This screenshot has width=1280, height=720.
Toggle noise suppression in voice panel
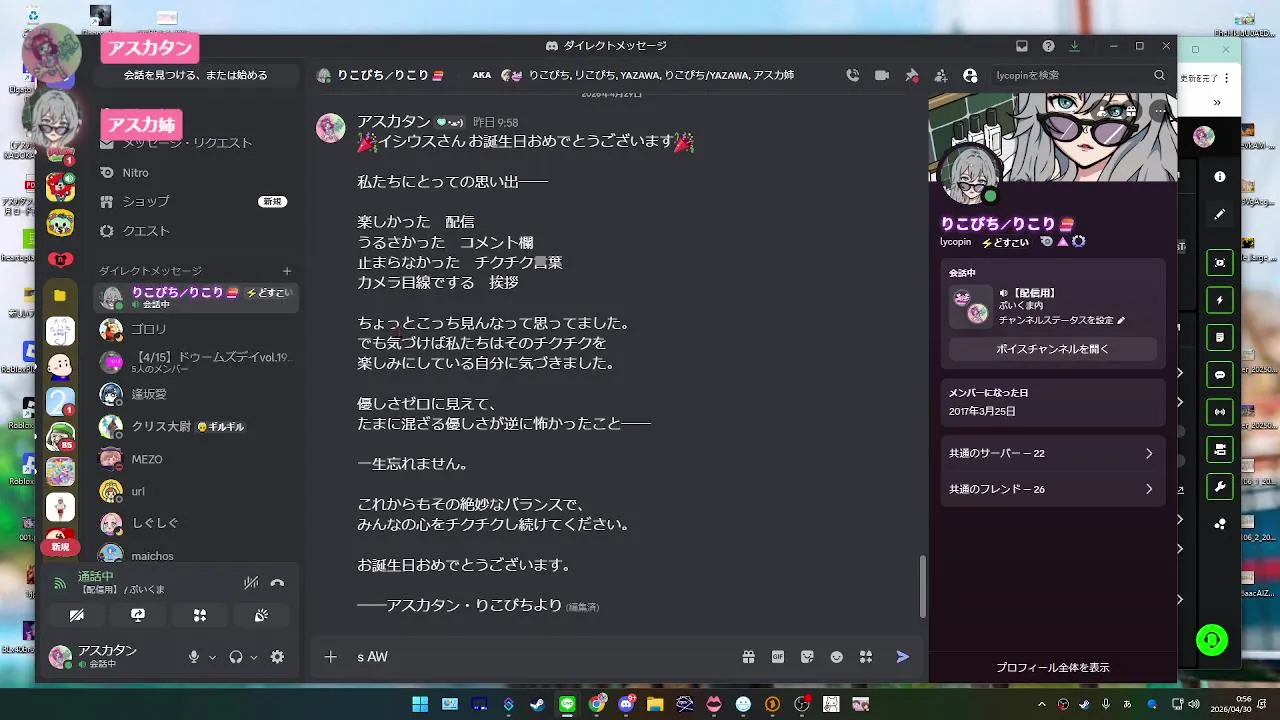251,583
